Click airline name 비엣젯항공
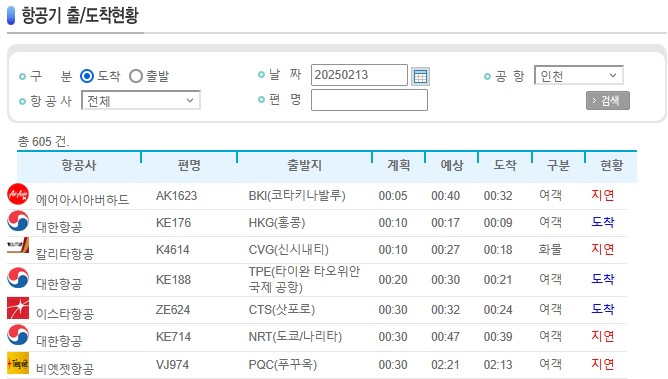This screenshot has height=379, width=668. pyautogui.click(x=65, y=369)
